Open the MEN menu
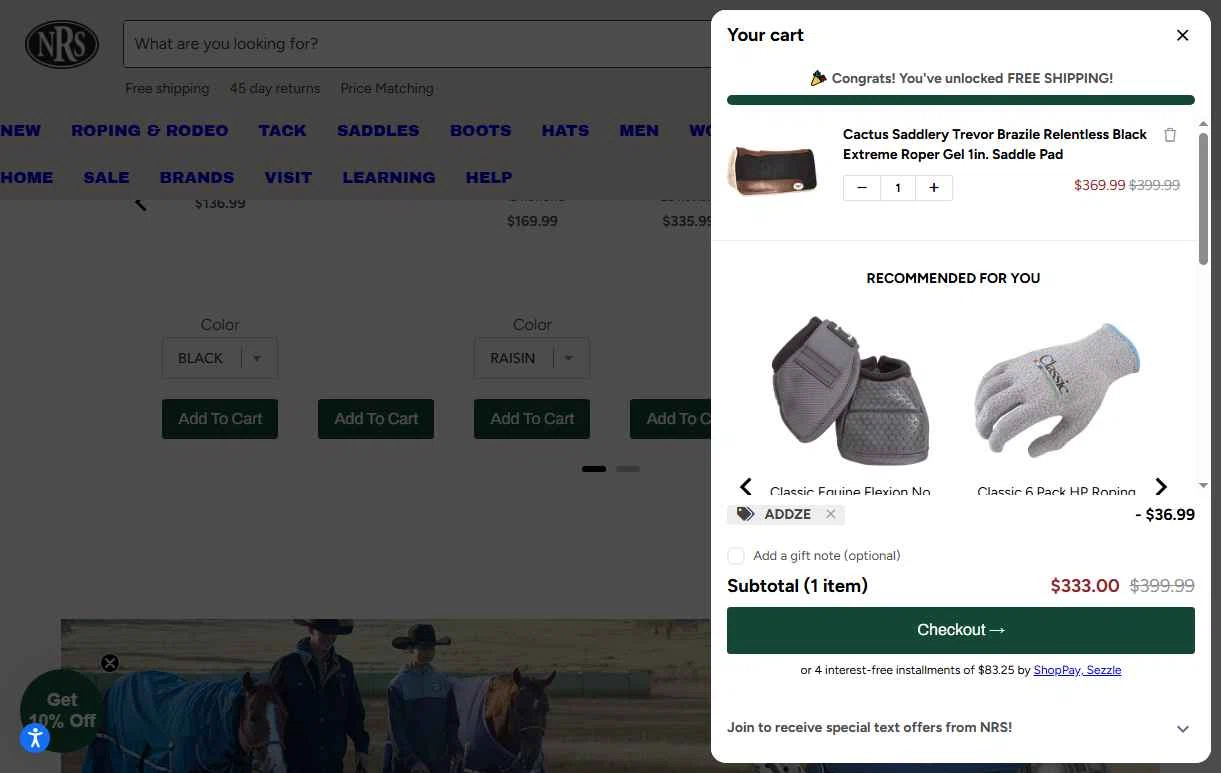Image resolution: width=1221 pixels, height=773 pixels. [x=639, y=131]
